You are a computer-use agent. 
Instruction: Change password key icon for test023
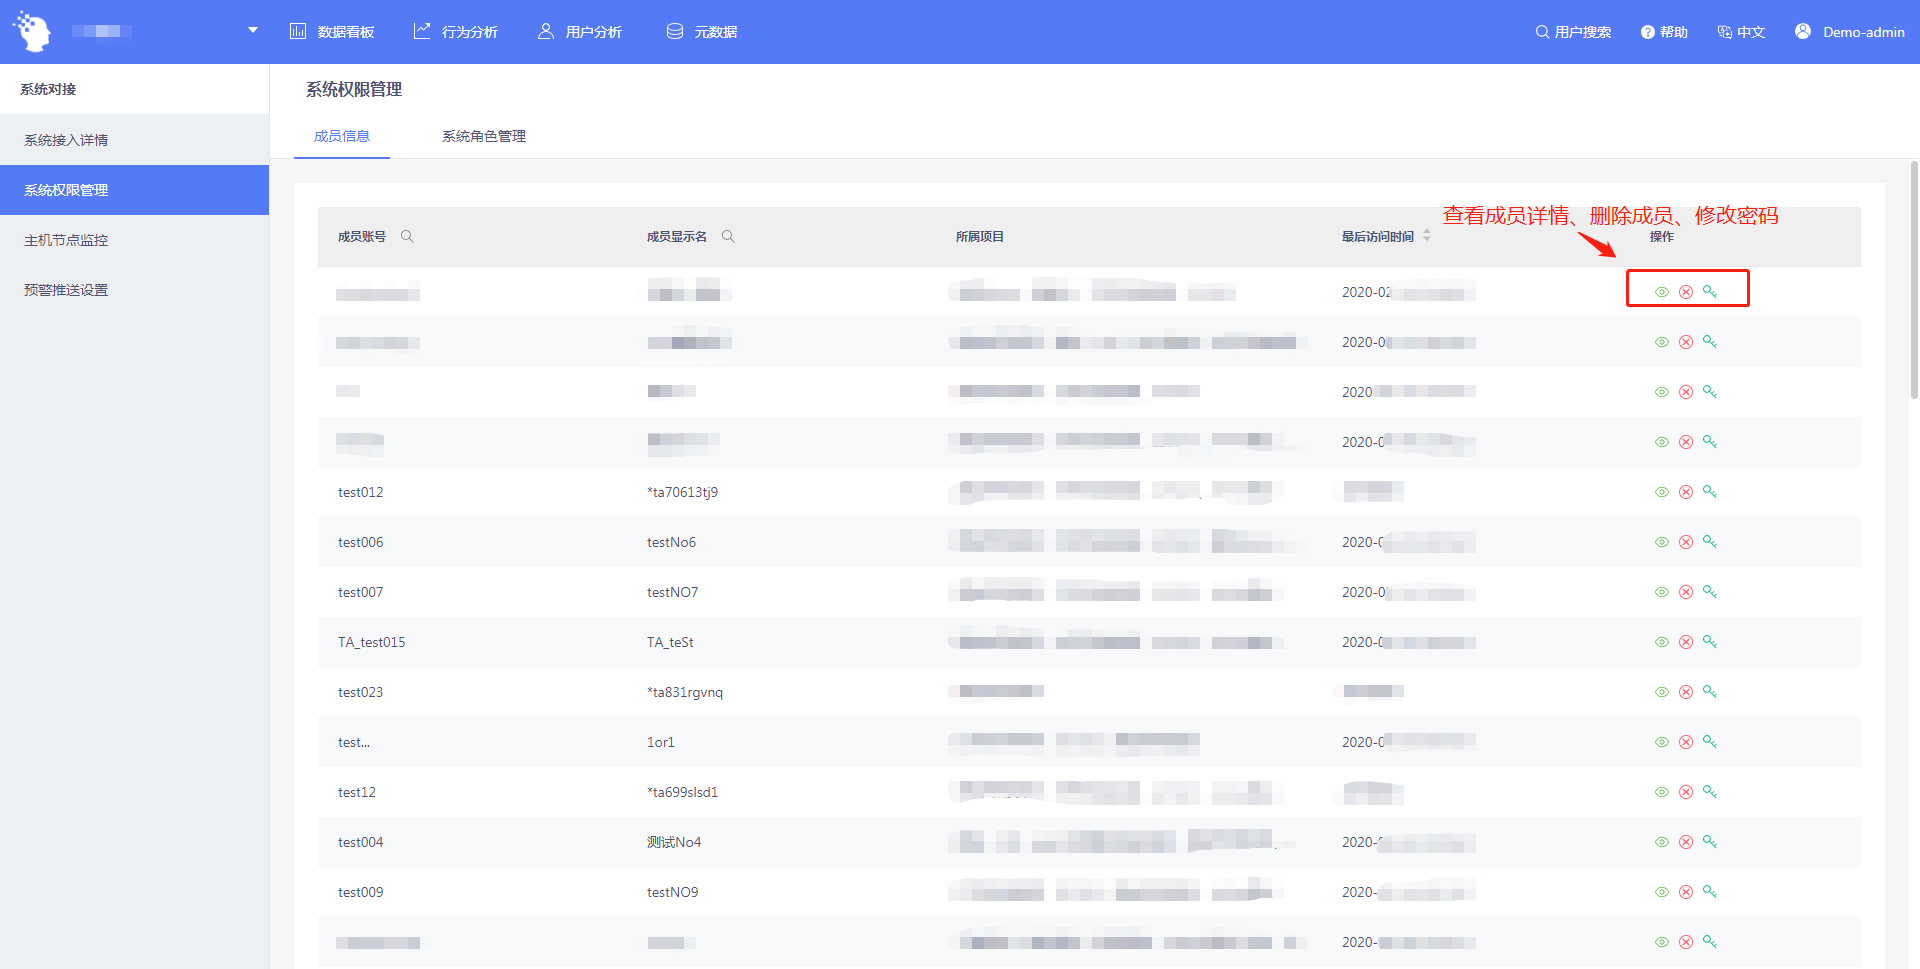tap(1710, 692)
